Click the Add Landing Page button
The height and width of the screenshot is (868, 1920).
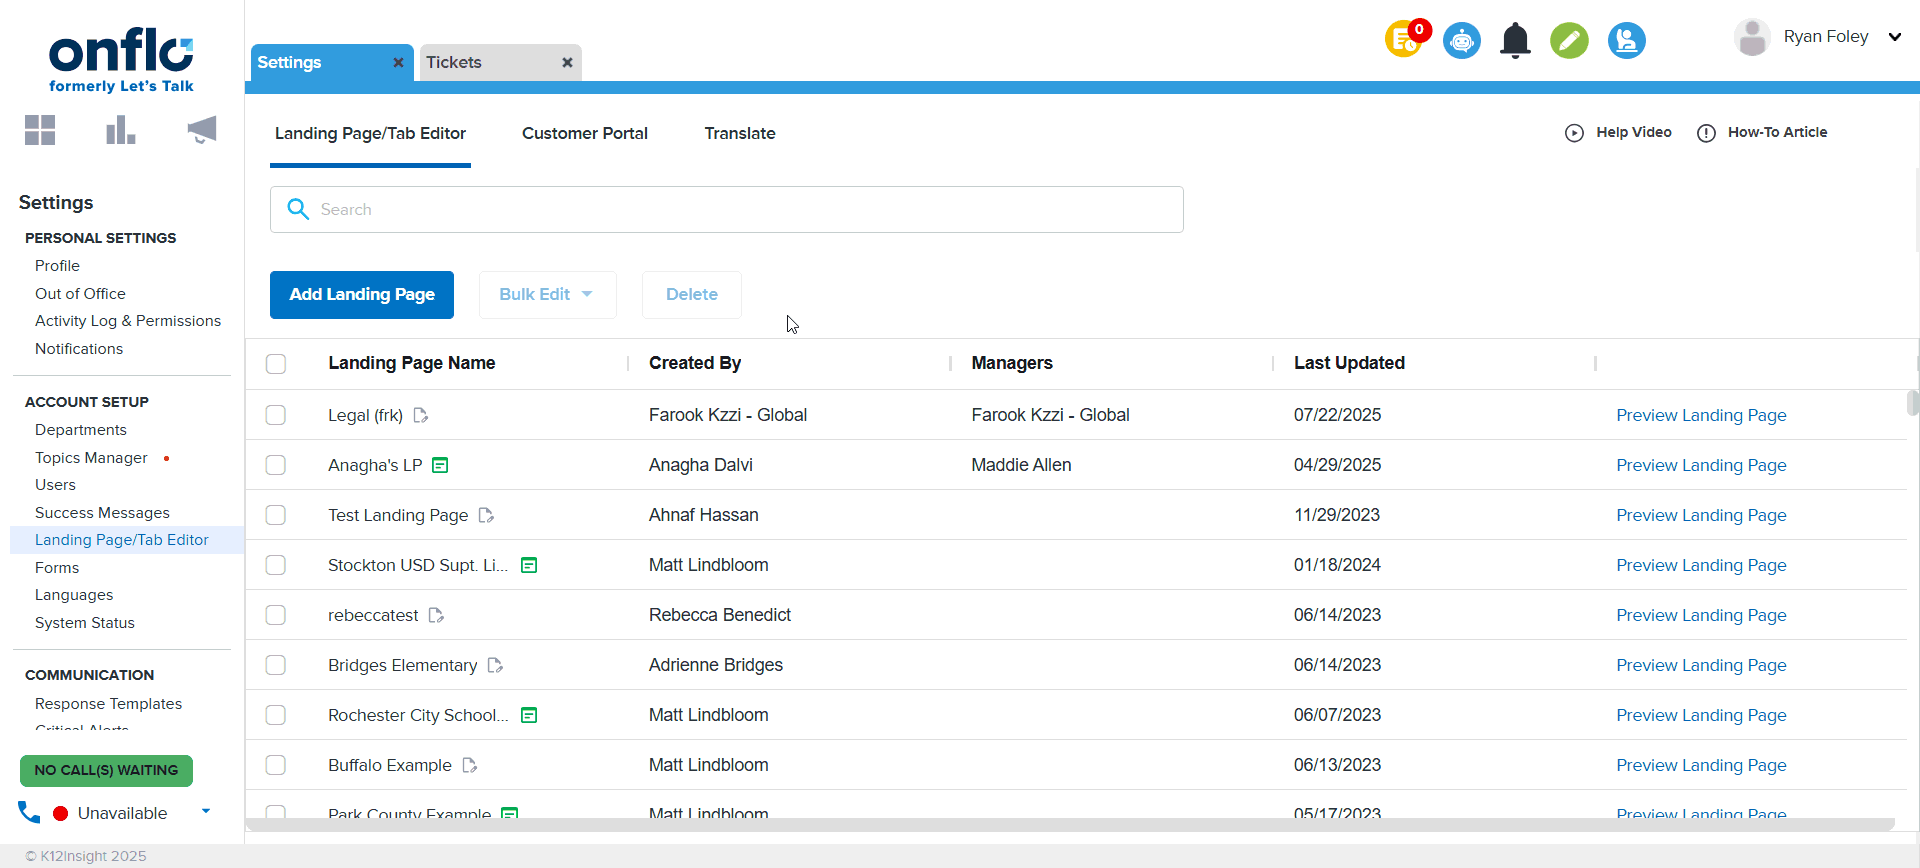tap(361, 295)
